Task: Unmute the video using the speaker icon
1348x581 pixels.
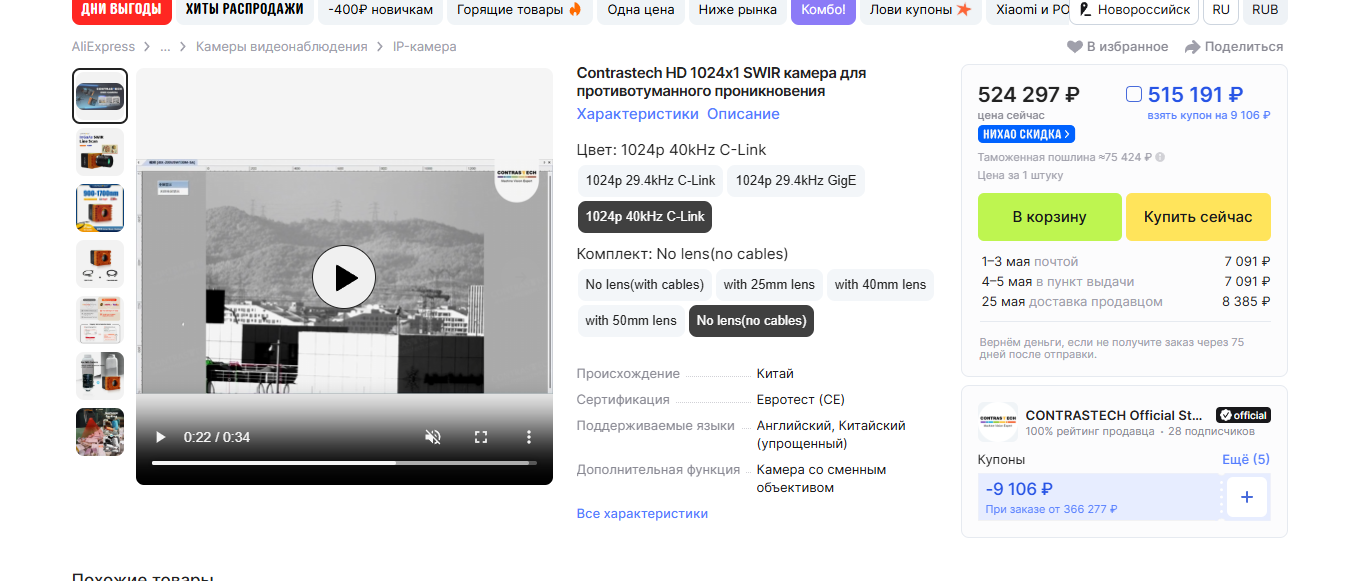Action: pyautogui.click(x=433, y=437)
